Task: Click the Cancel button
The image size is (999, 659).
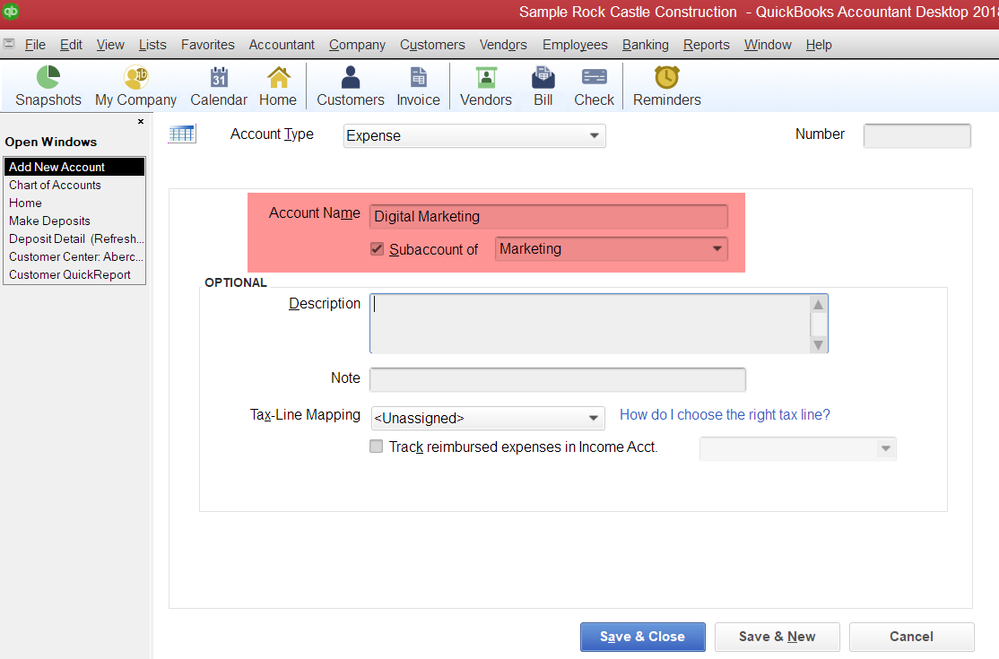Action: tap(911, 637)
